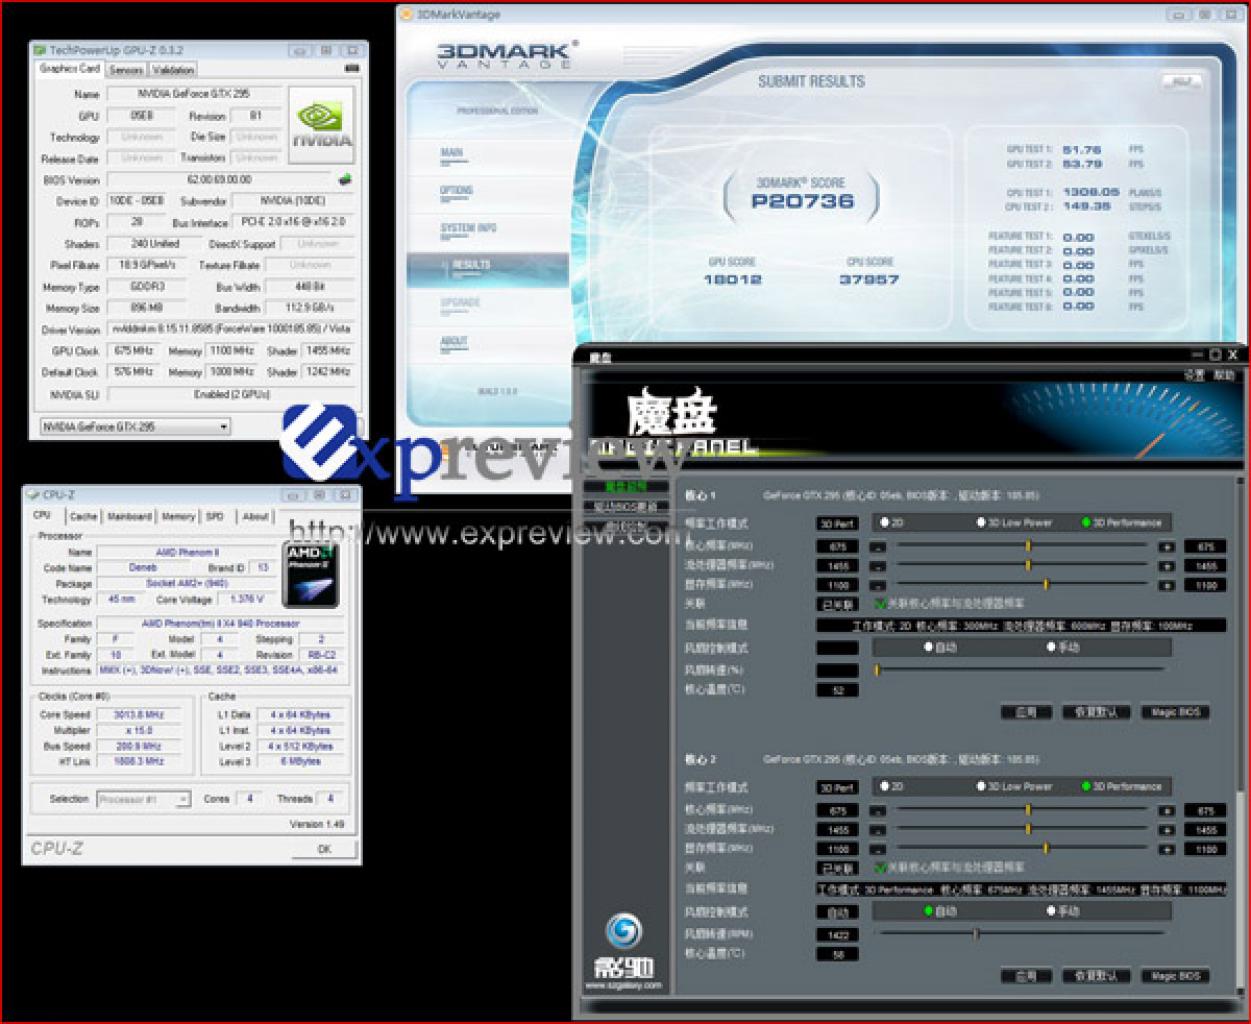Click the core 2 fan speed slider

pyautogui.click(x=1020, y=933)
